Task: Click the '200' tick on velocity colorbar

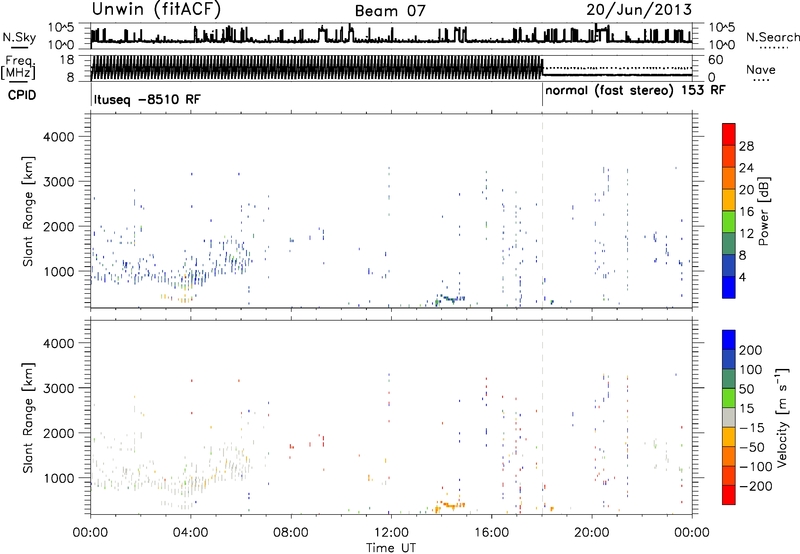Action: coord(751,350)
